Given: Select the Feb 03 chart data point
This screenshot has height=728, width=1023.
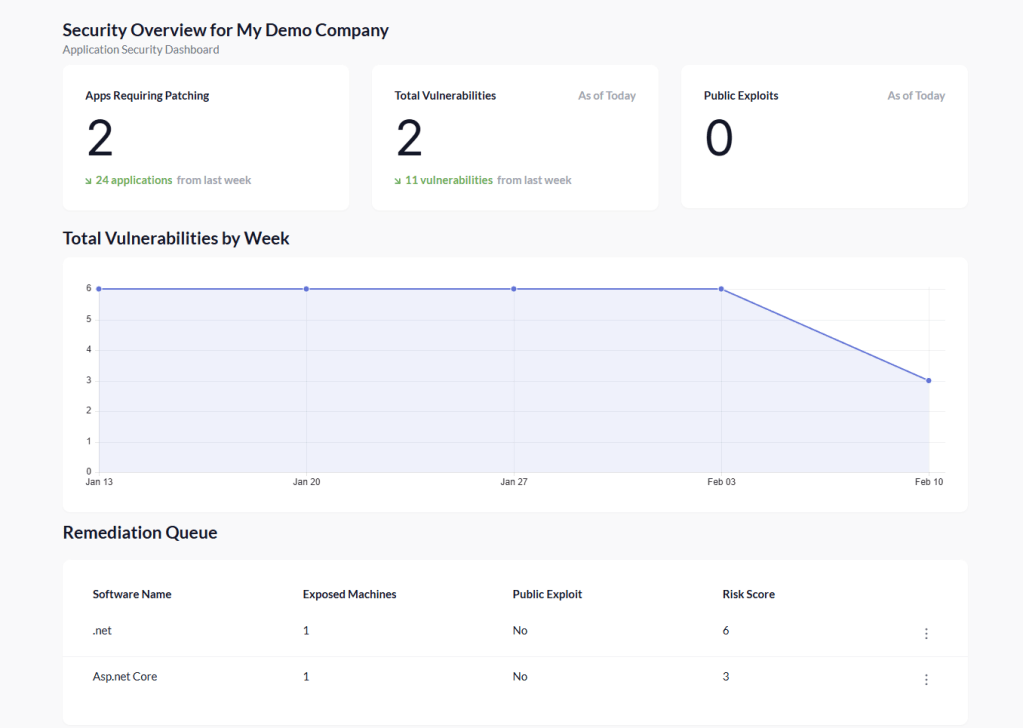Looking at the screenshot, I should coord(721,289).
